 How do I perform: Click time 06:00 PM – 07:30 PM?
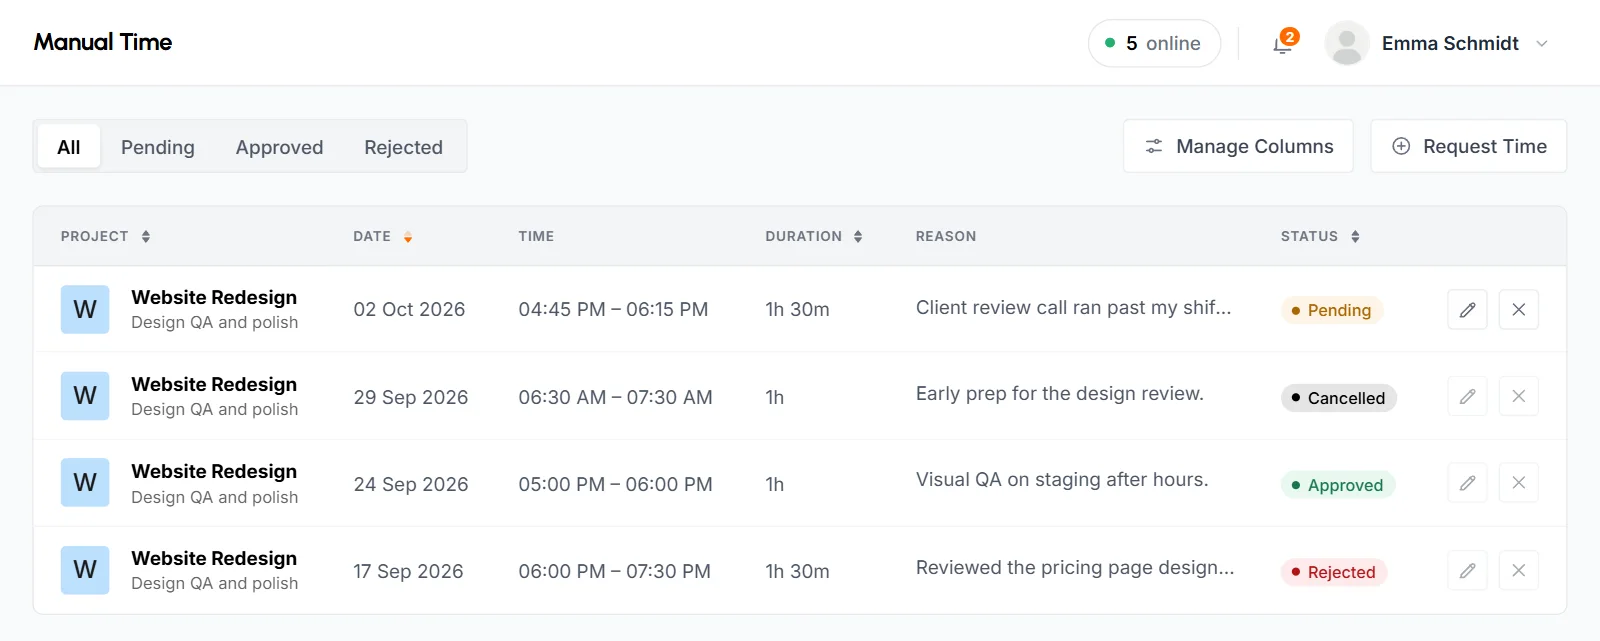click(614, 571)
